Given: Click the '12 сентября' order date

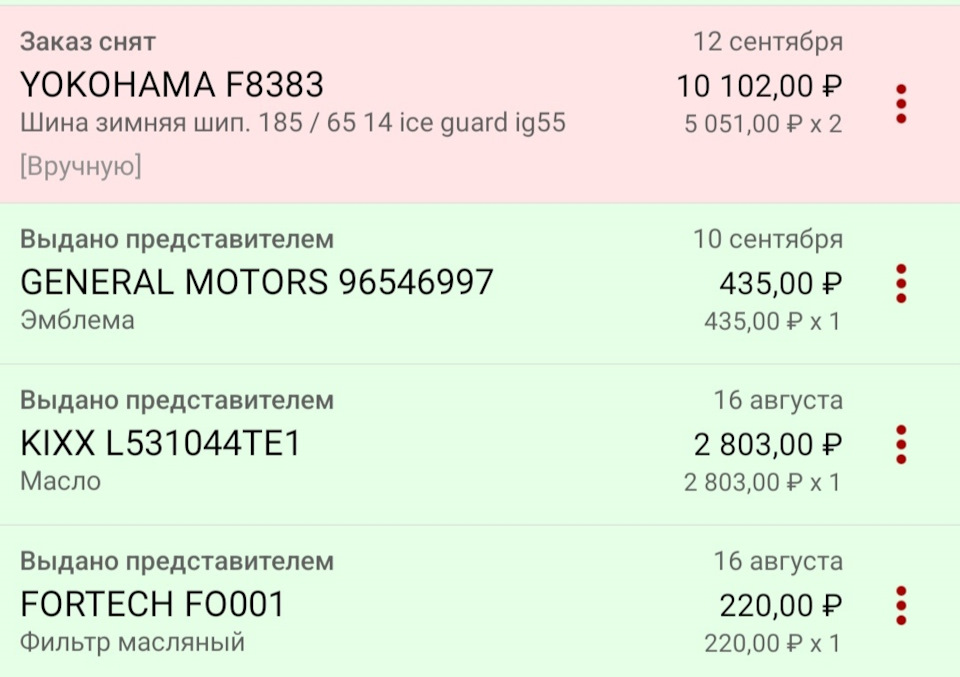Looking at the screenshot, I should point(768,42).
